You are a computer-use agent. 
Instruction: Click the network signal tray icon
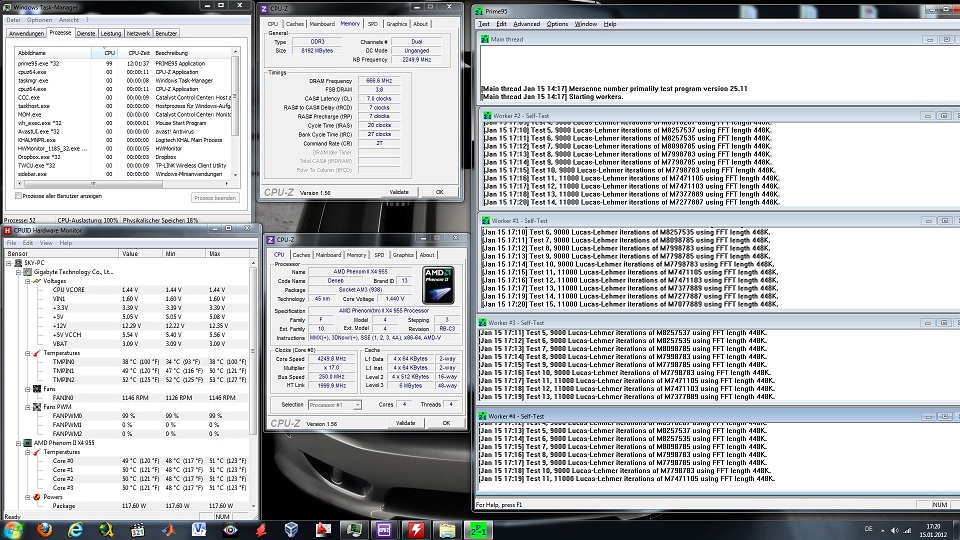(907, 530)
